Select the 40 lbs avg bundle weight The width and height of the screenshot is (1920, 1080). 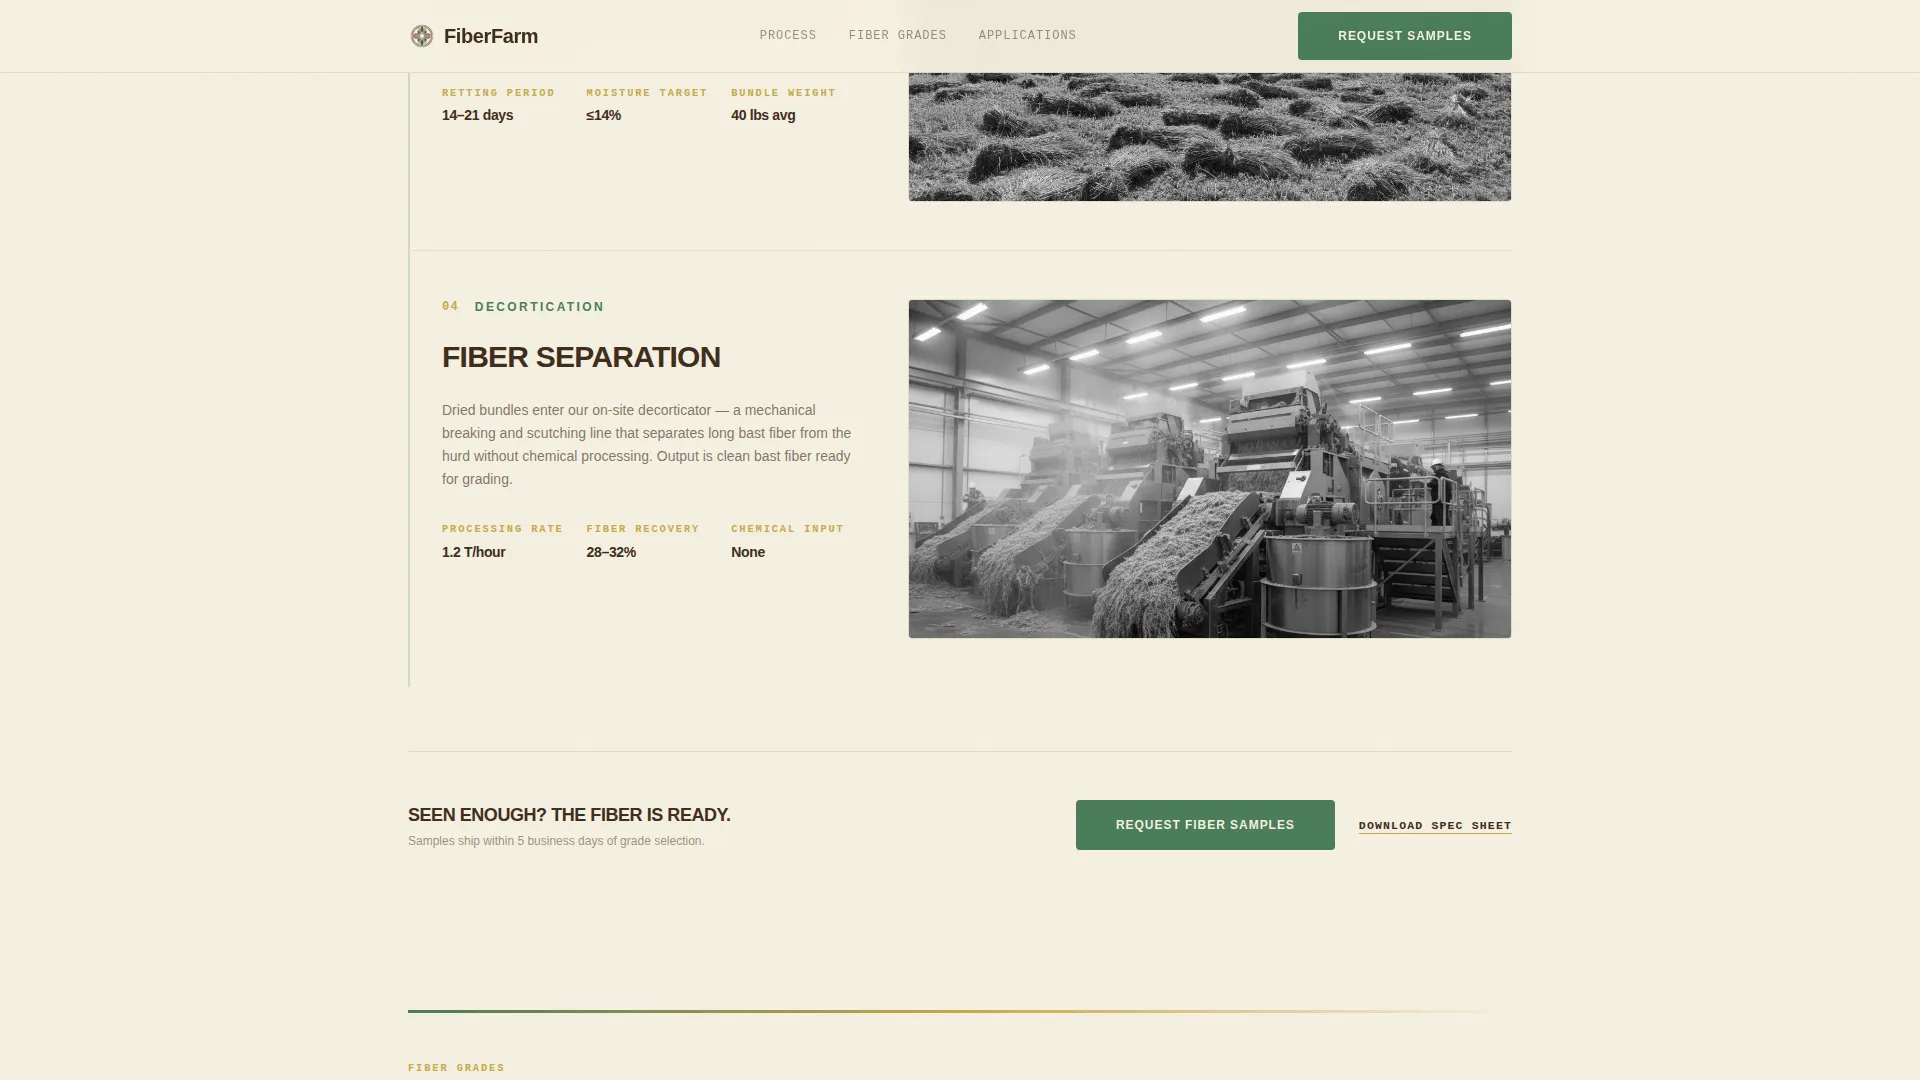click(763, 115)
